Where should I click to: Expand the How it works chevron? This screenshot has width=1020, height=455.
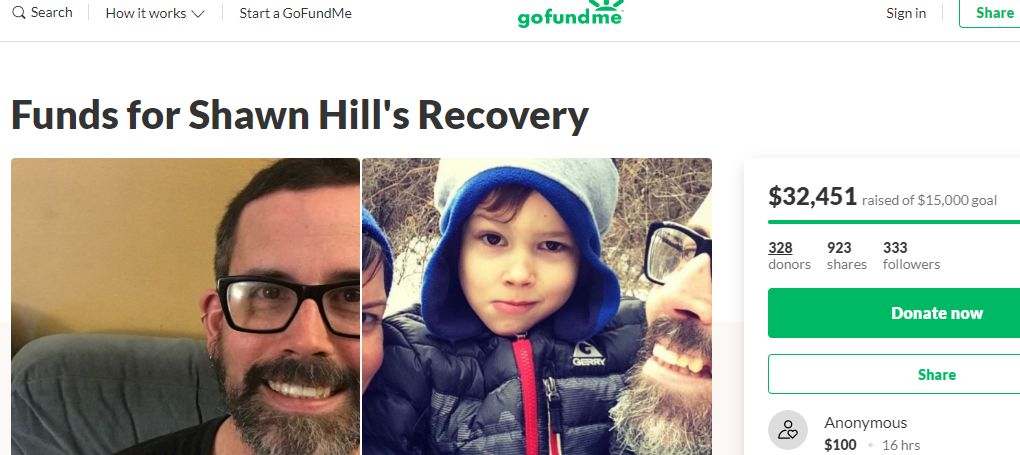pyautogui.click(x=198, y=14)
